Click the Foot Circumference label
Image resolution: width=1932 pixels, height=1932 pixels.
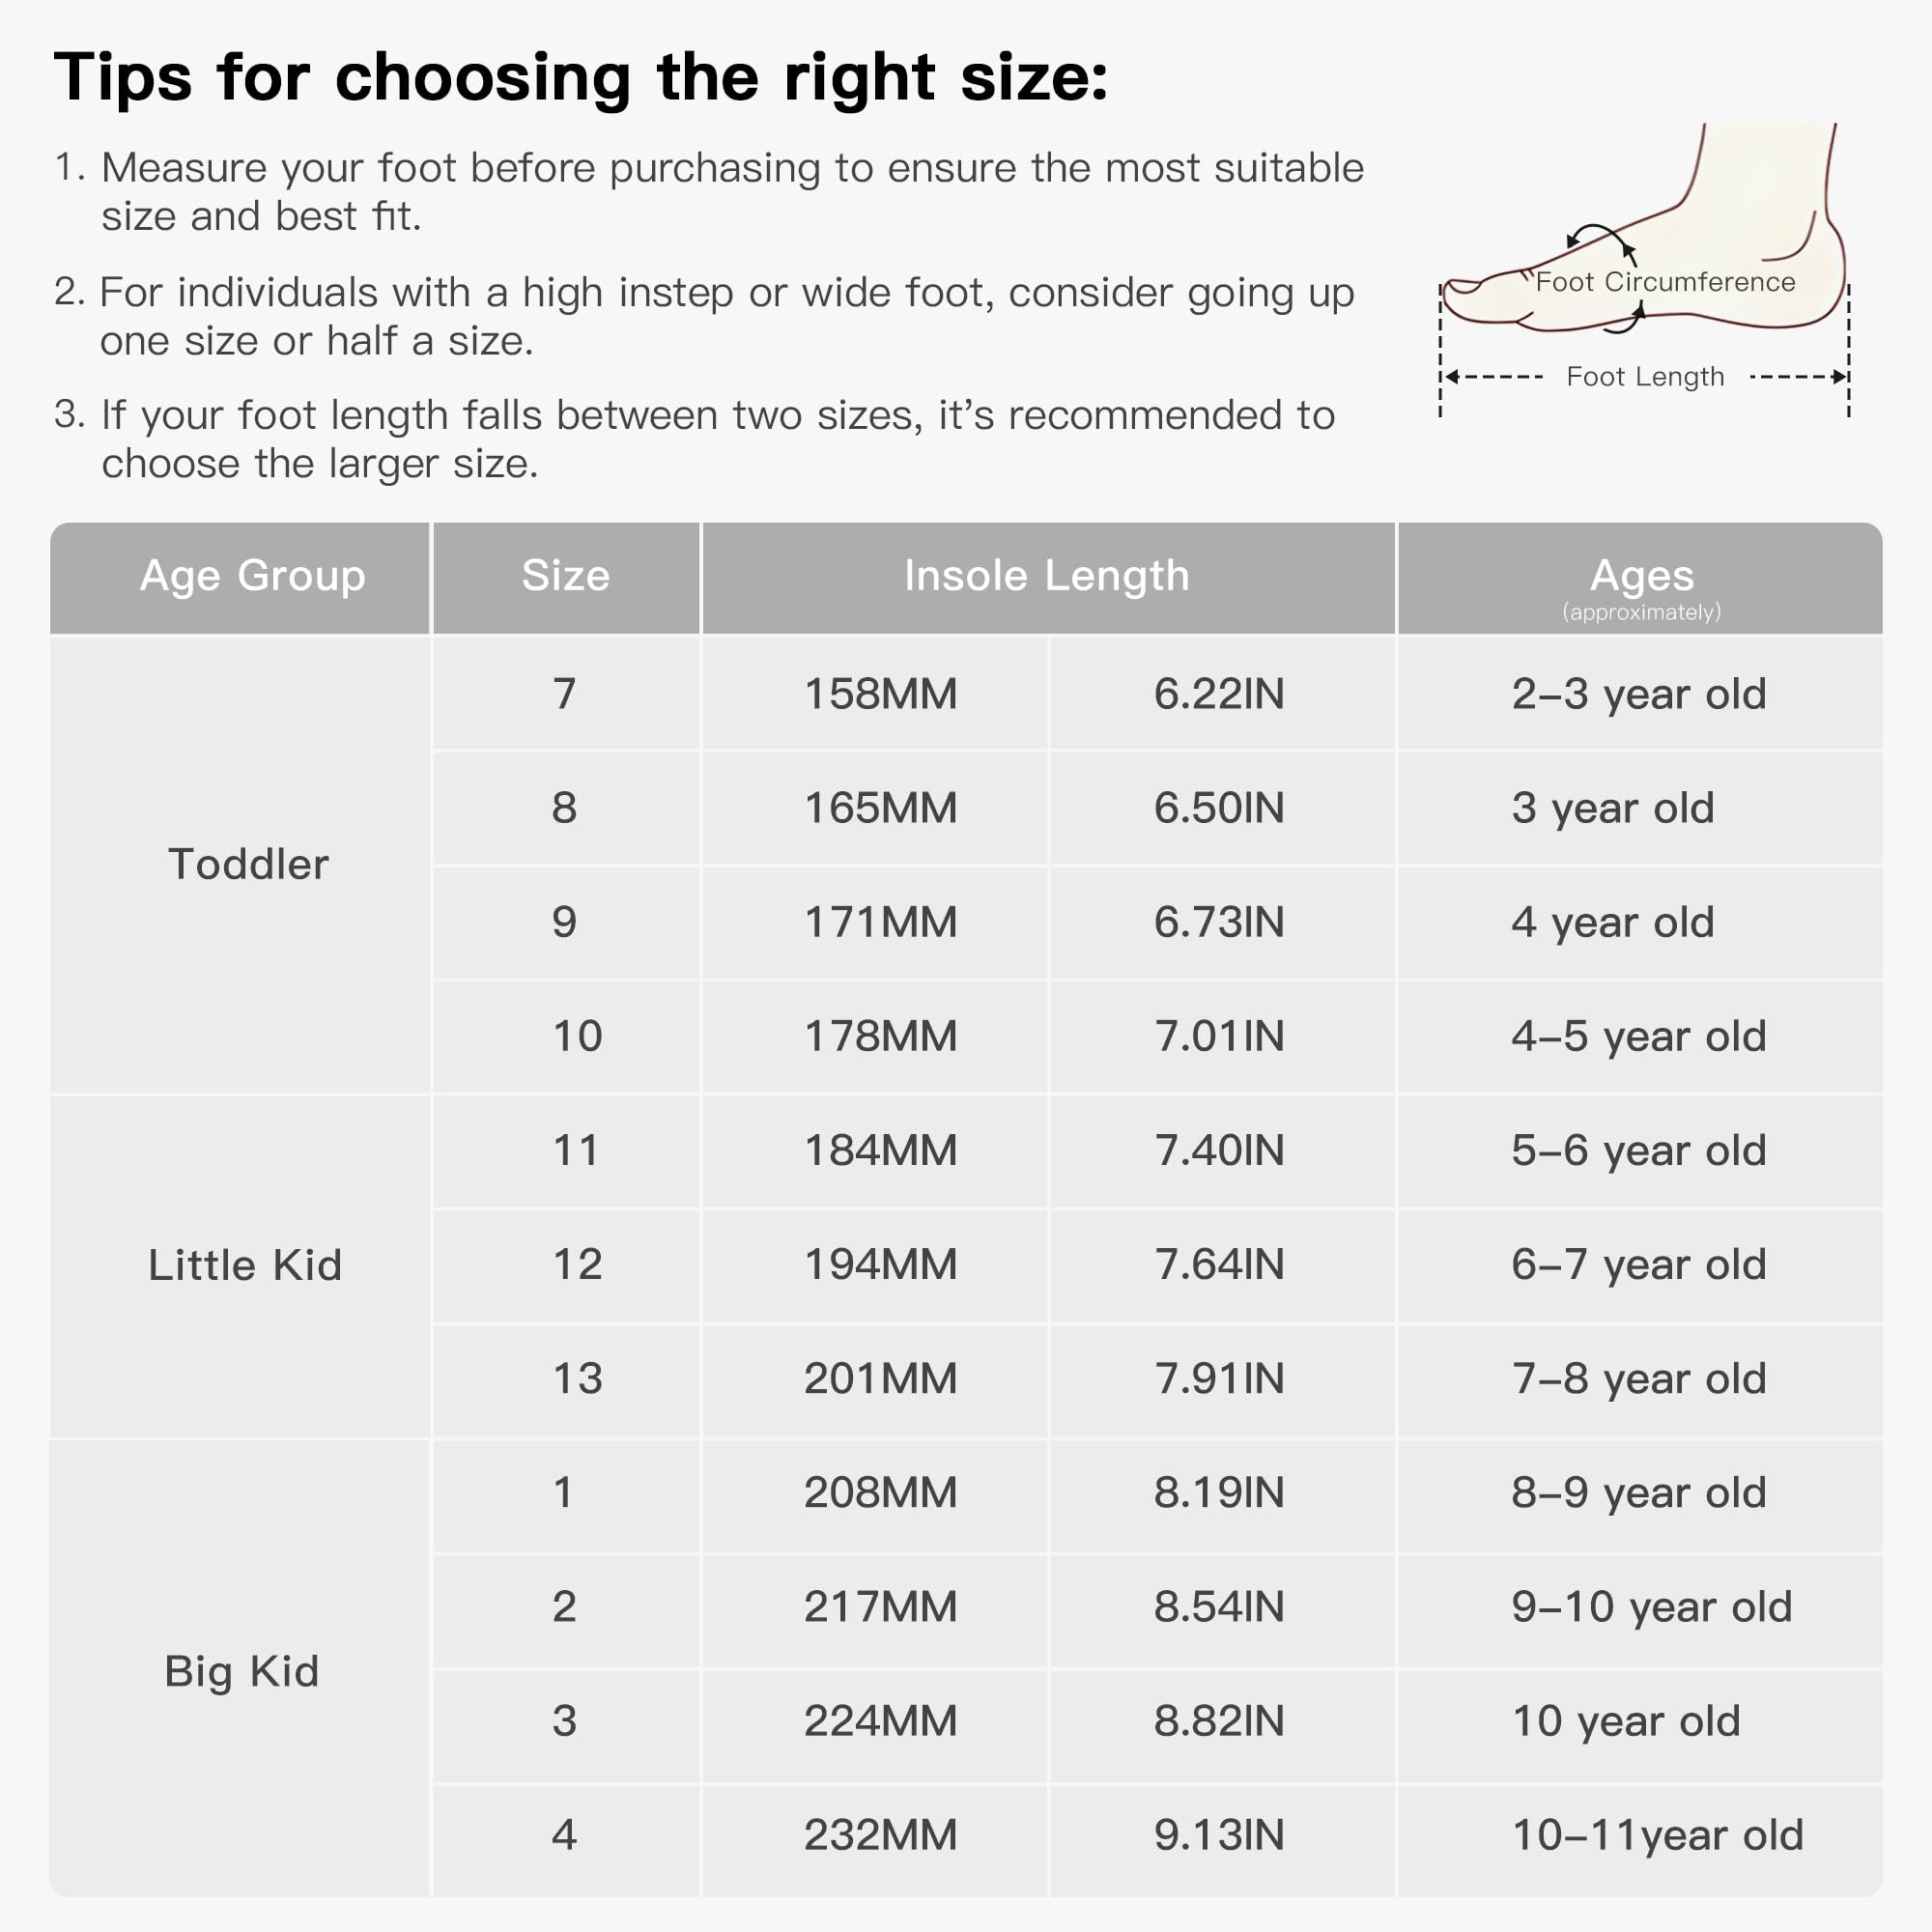pos(1665,282)
